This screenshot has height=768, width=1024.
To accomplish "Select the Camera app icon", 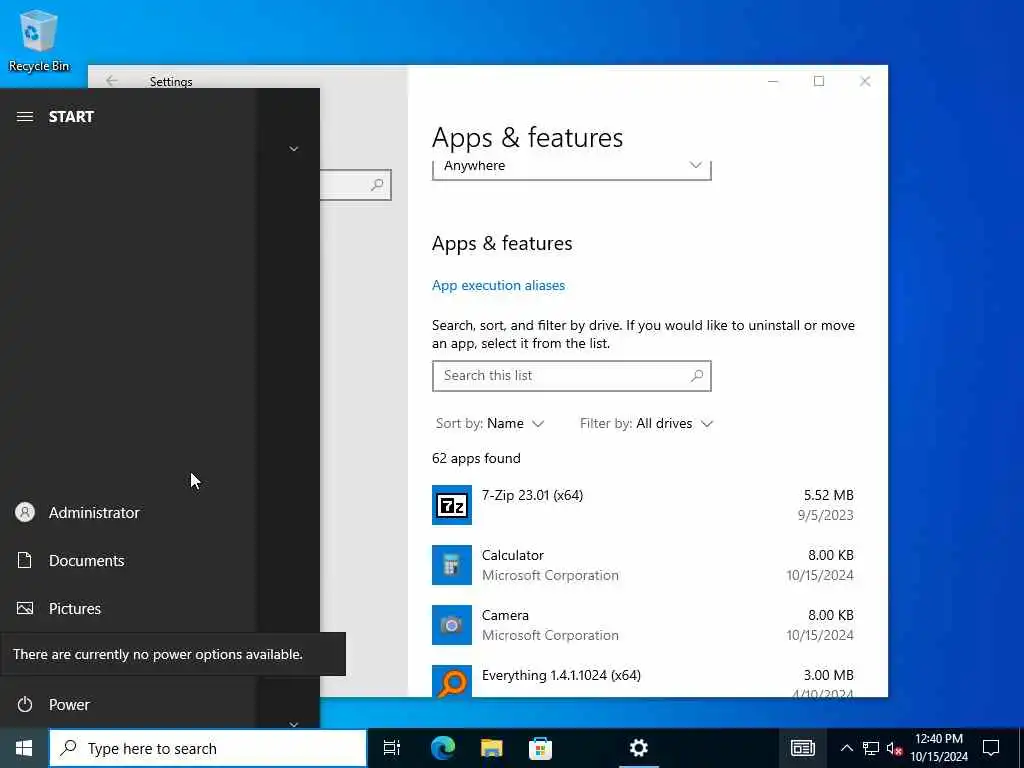I will tap(452, 625).
